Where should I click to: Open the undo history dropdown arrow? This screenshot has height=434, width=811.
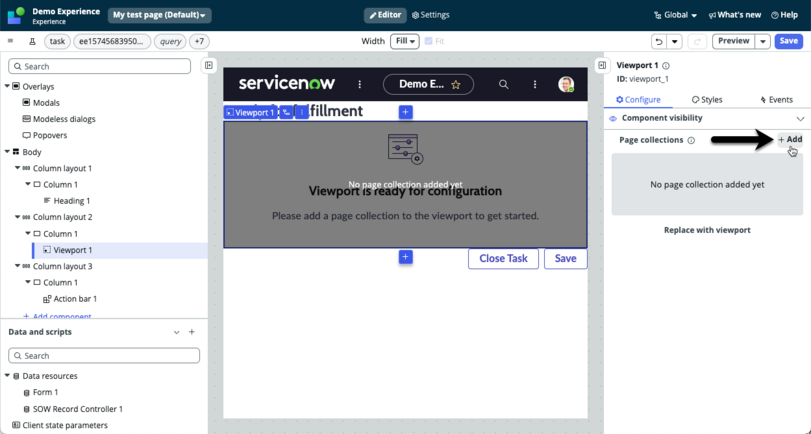(674, 41)
